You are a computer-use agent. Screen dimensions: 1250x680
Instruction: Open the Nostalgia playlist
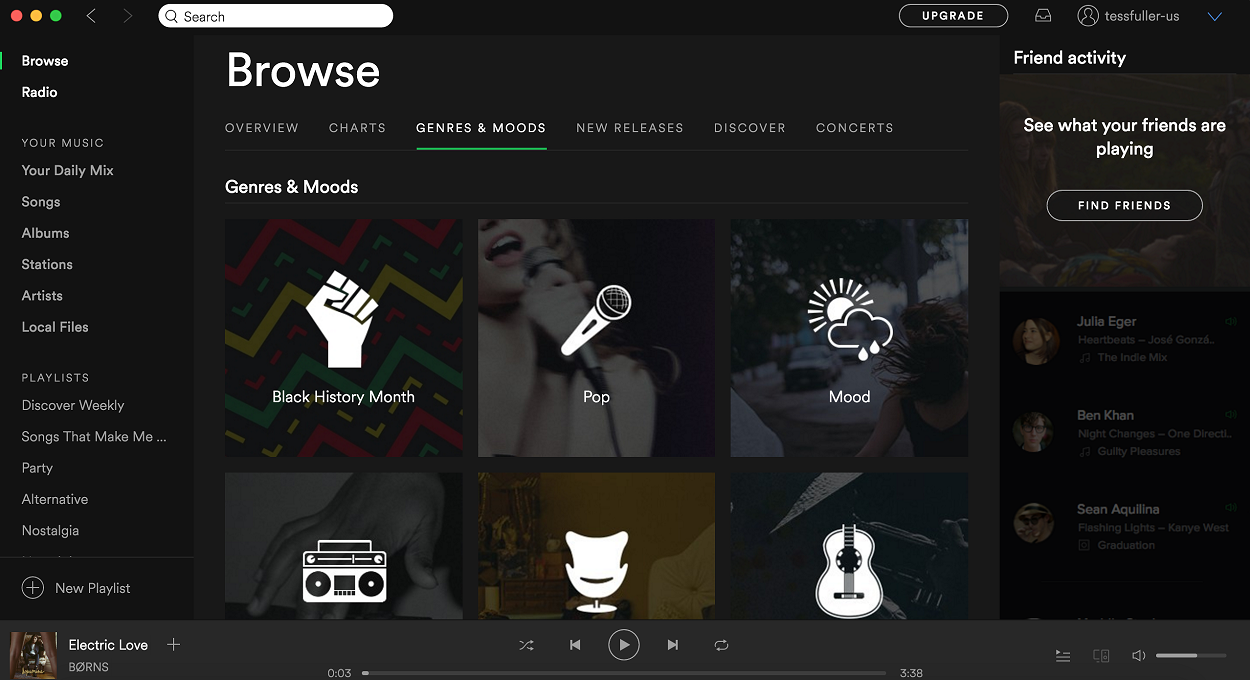pos(50,531)
